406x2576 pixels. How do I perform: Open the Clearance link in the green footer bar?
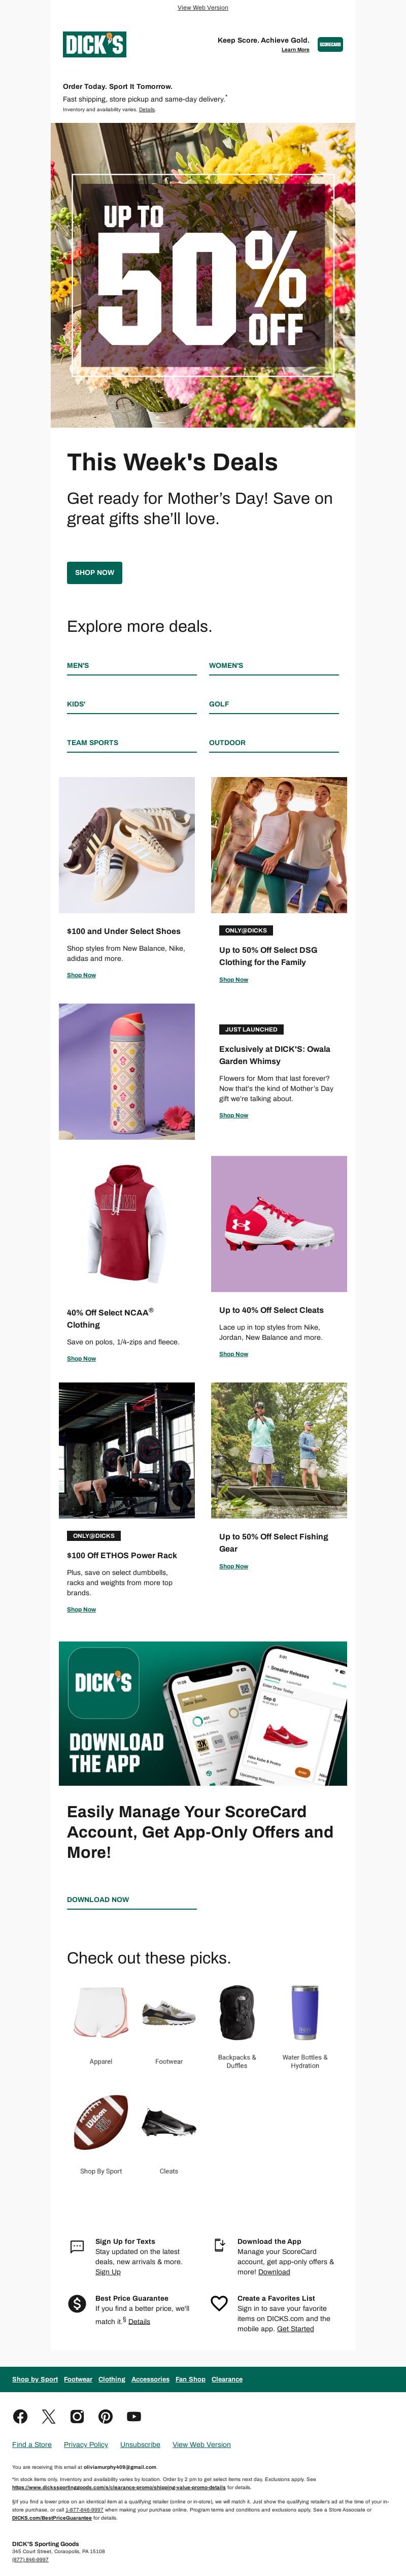point(227,2379)
